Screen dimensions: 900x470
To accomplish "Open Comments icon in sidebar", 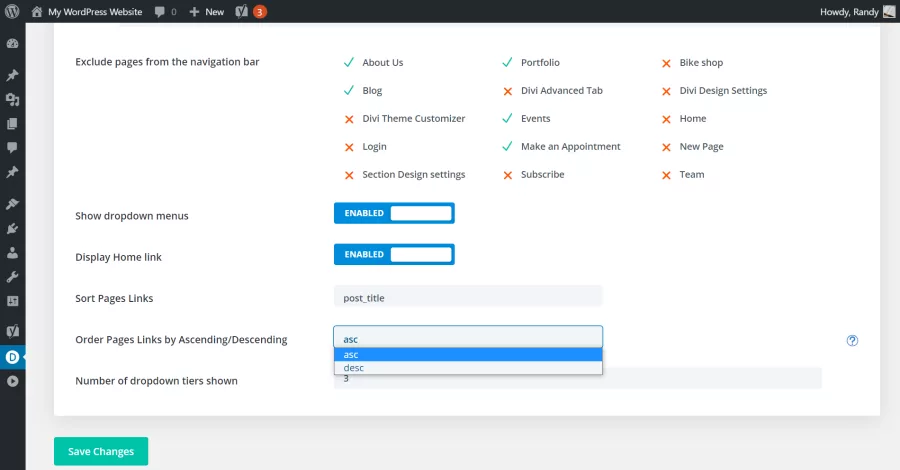I will [x=12, y=147].
